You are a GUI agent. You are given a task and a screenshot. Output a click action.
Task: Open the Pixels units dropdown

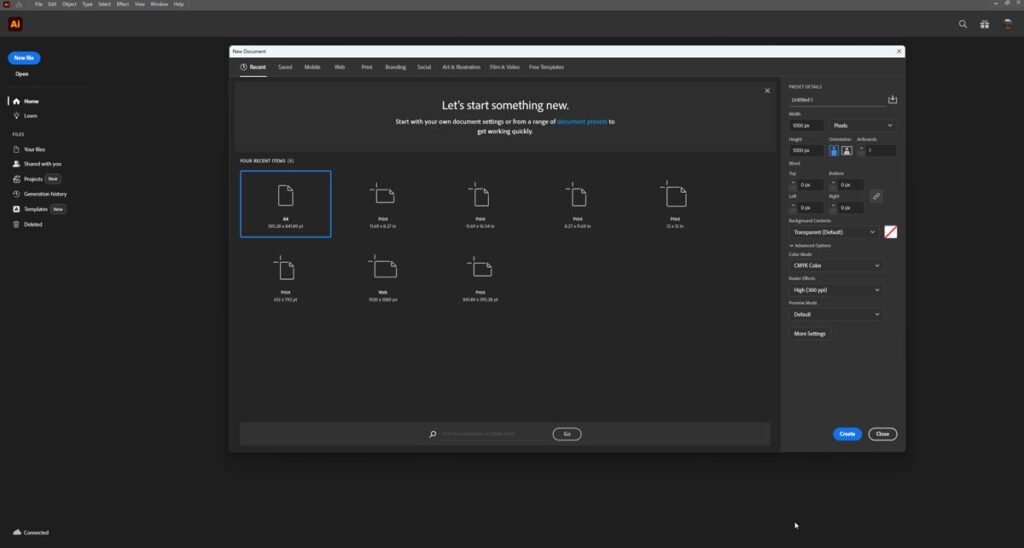pos(862,126)
